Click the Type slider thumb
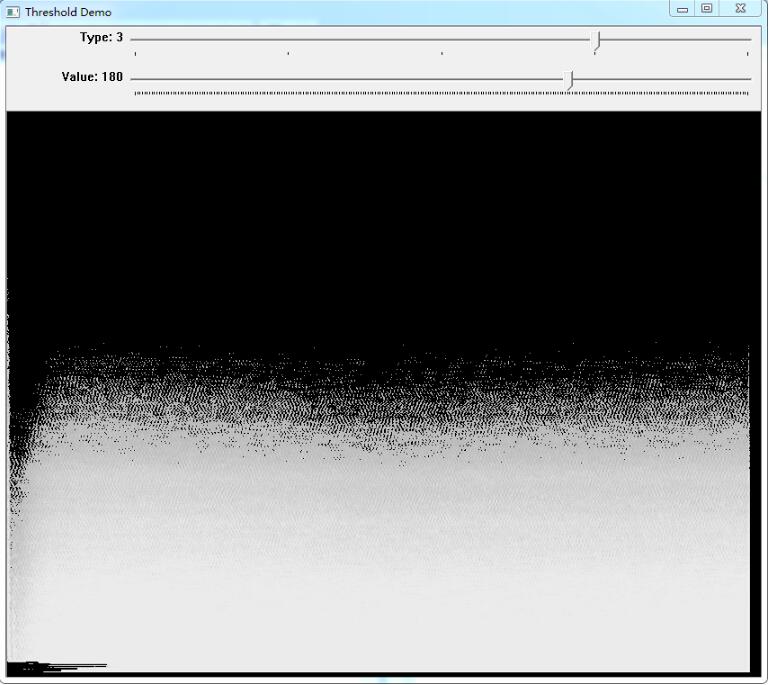This screenshot has height=685, width=770. point(597,41)
